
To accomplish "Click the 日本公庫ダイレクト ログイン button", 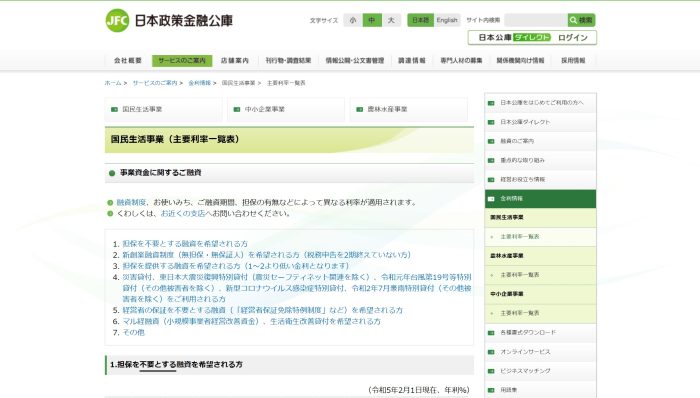I will pyautogui.click(x=532, y=38).
